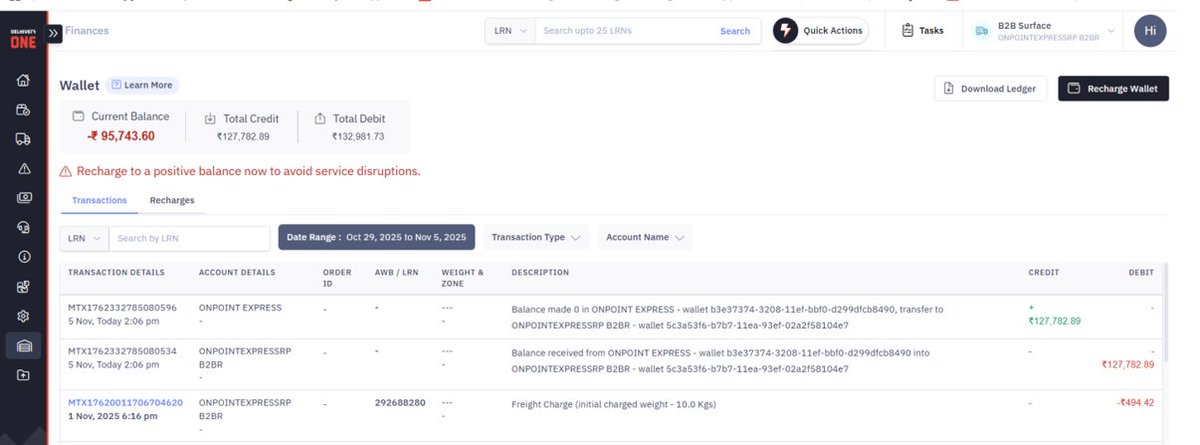Click the Search upto 25 LRNs field
Screen dimensions: 1200x445
pos(623,31)
